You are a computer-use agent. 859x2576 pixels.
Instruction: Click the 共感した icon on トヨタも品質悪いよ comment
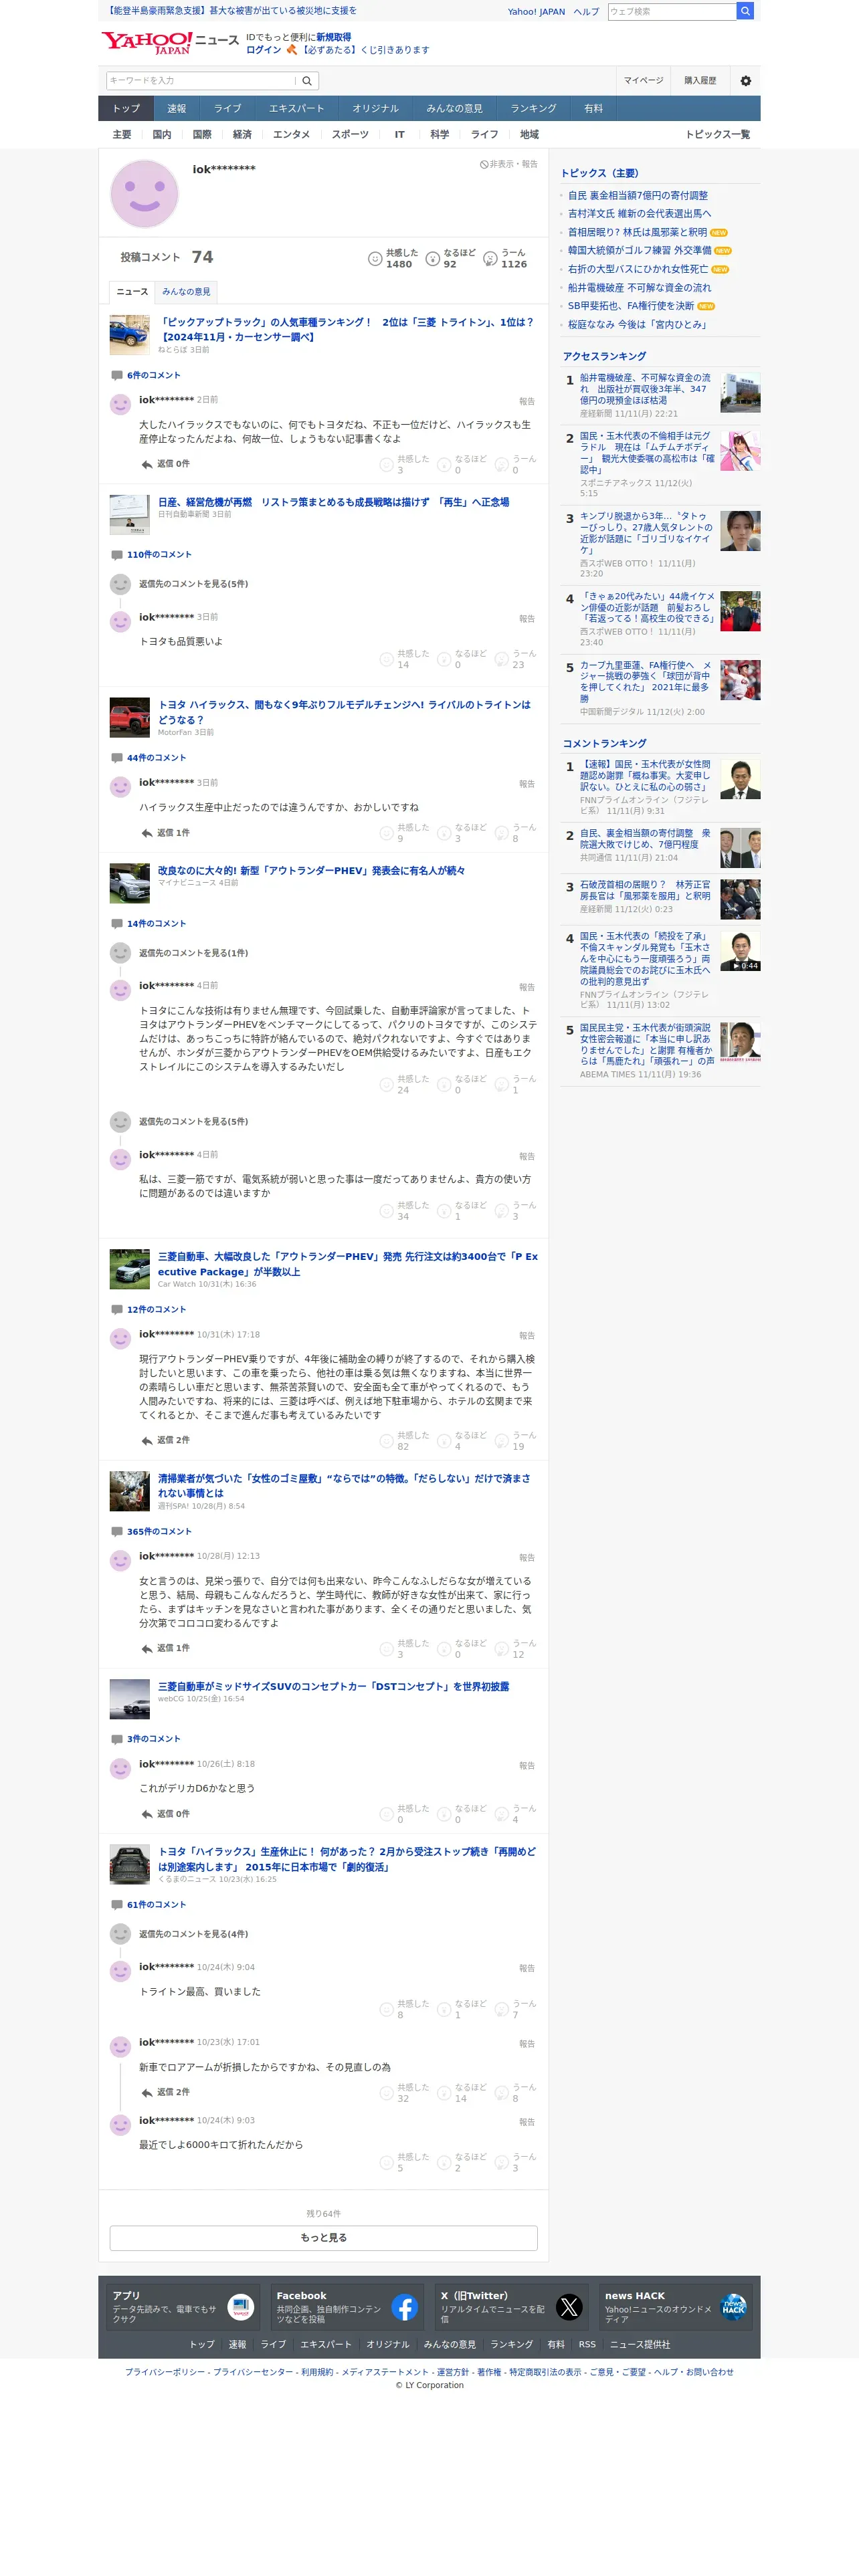(x=386, y=659)
